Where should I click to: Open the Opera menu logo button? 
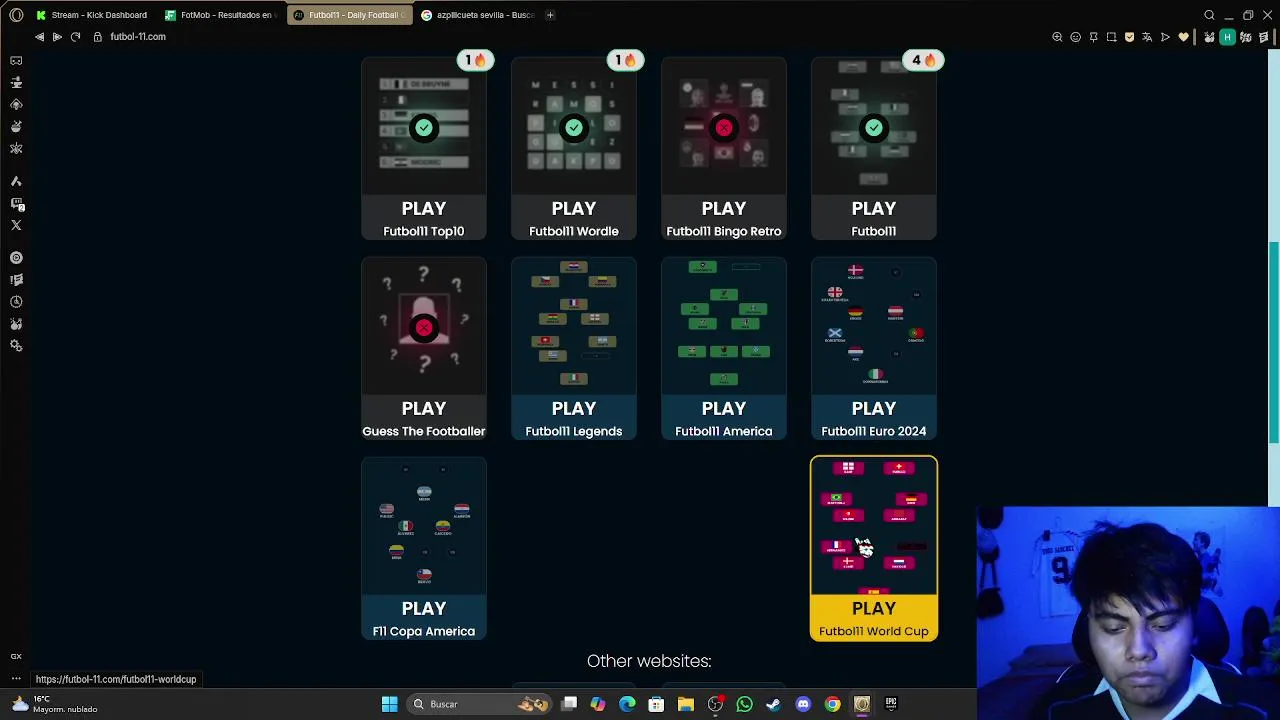16,15
